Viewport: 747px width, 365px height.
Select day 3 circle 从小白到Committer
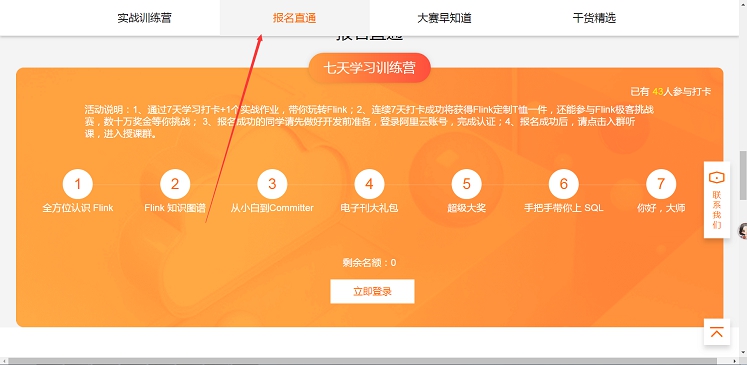pyautogui.click(x=272, y=184)
